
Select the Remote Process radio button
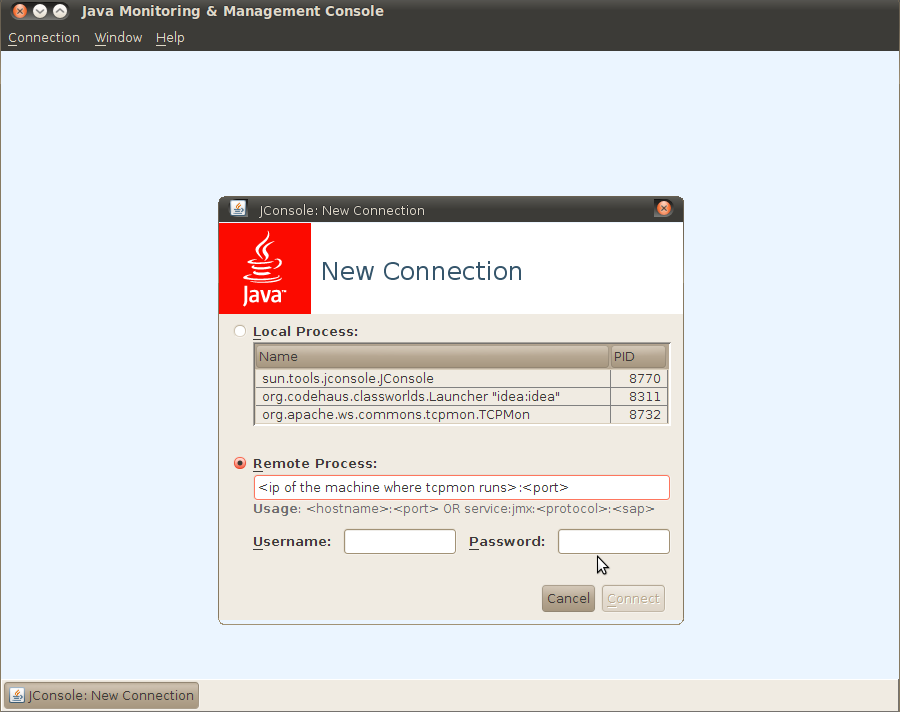(239, 463)
